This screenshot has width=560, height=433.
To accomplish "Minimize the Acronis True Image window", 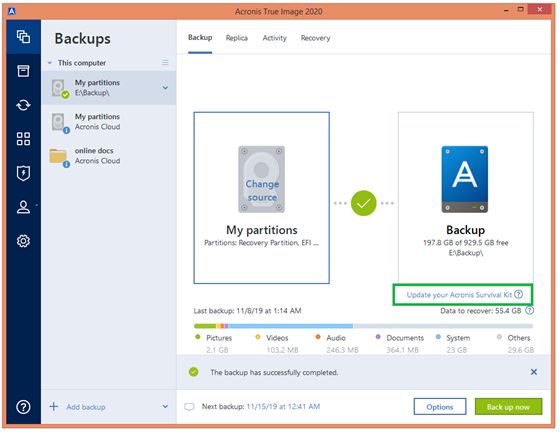I will 506,11.
